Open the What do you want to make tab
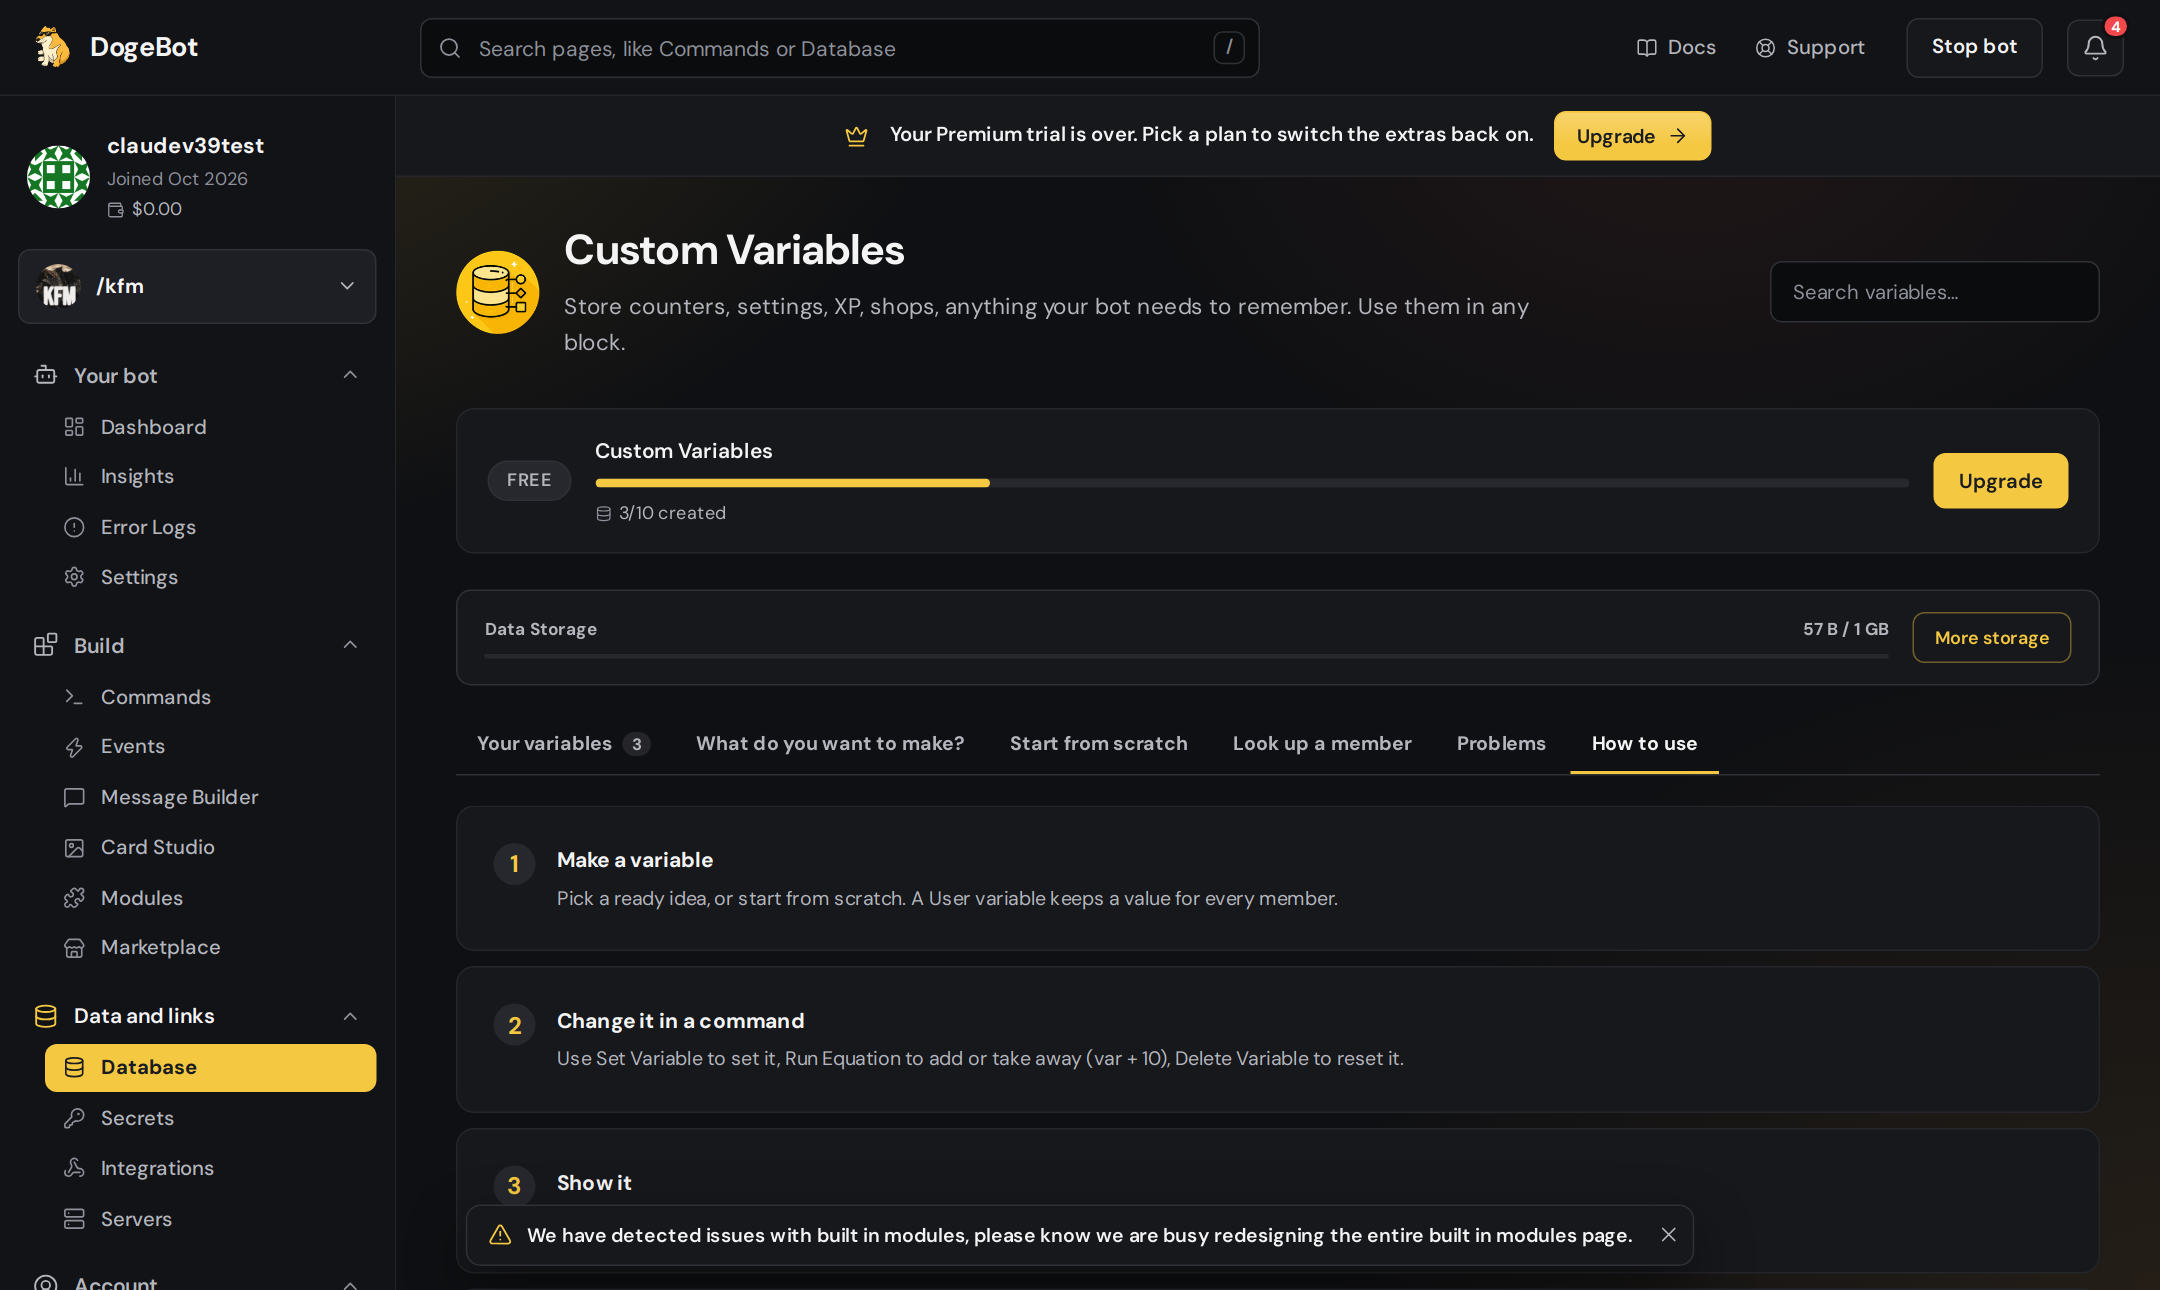 pyautogui.click(x=830, y=743)
